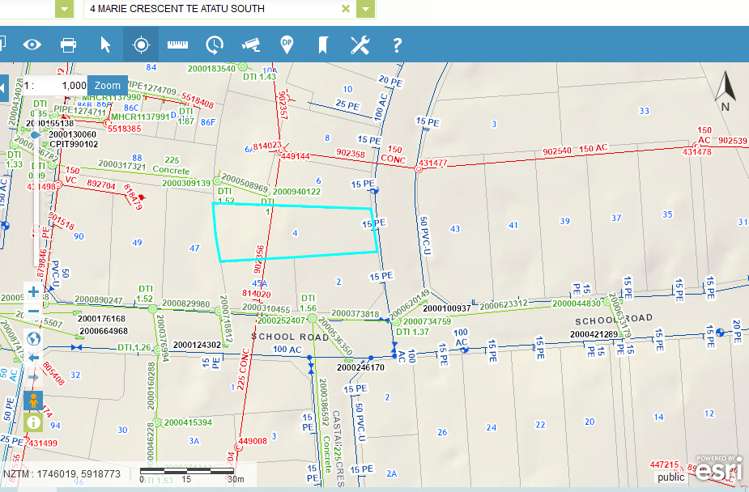Select the pointer arrow tool

click(x=105, y=45)
